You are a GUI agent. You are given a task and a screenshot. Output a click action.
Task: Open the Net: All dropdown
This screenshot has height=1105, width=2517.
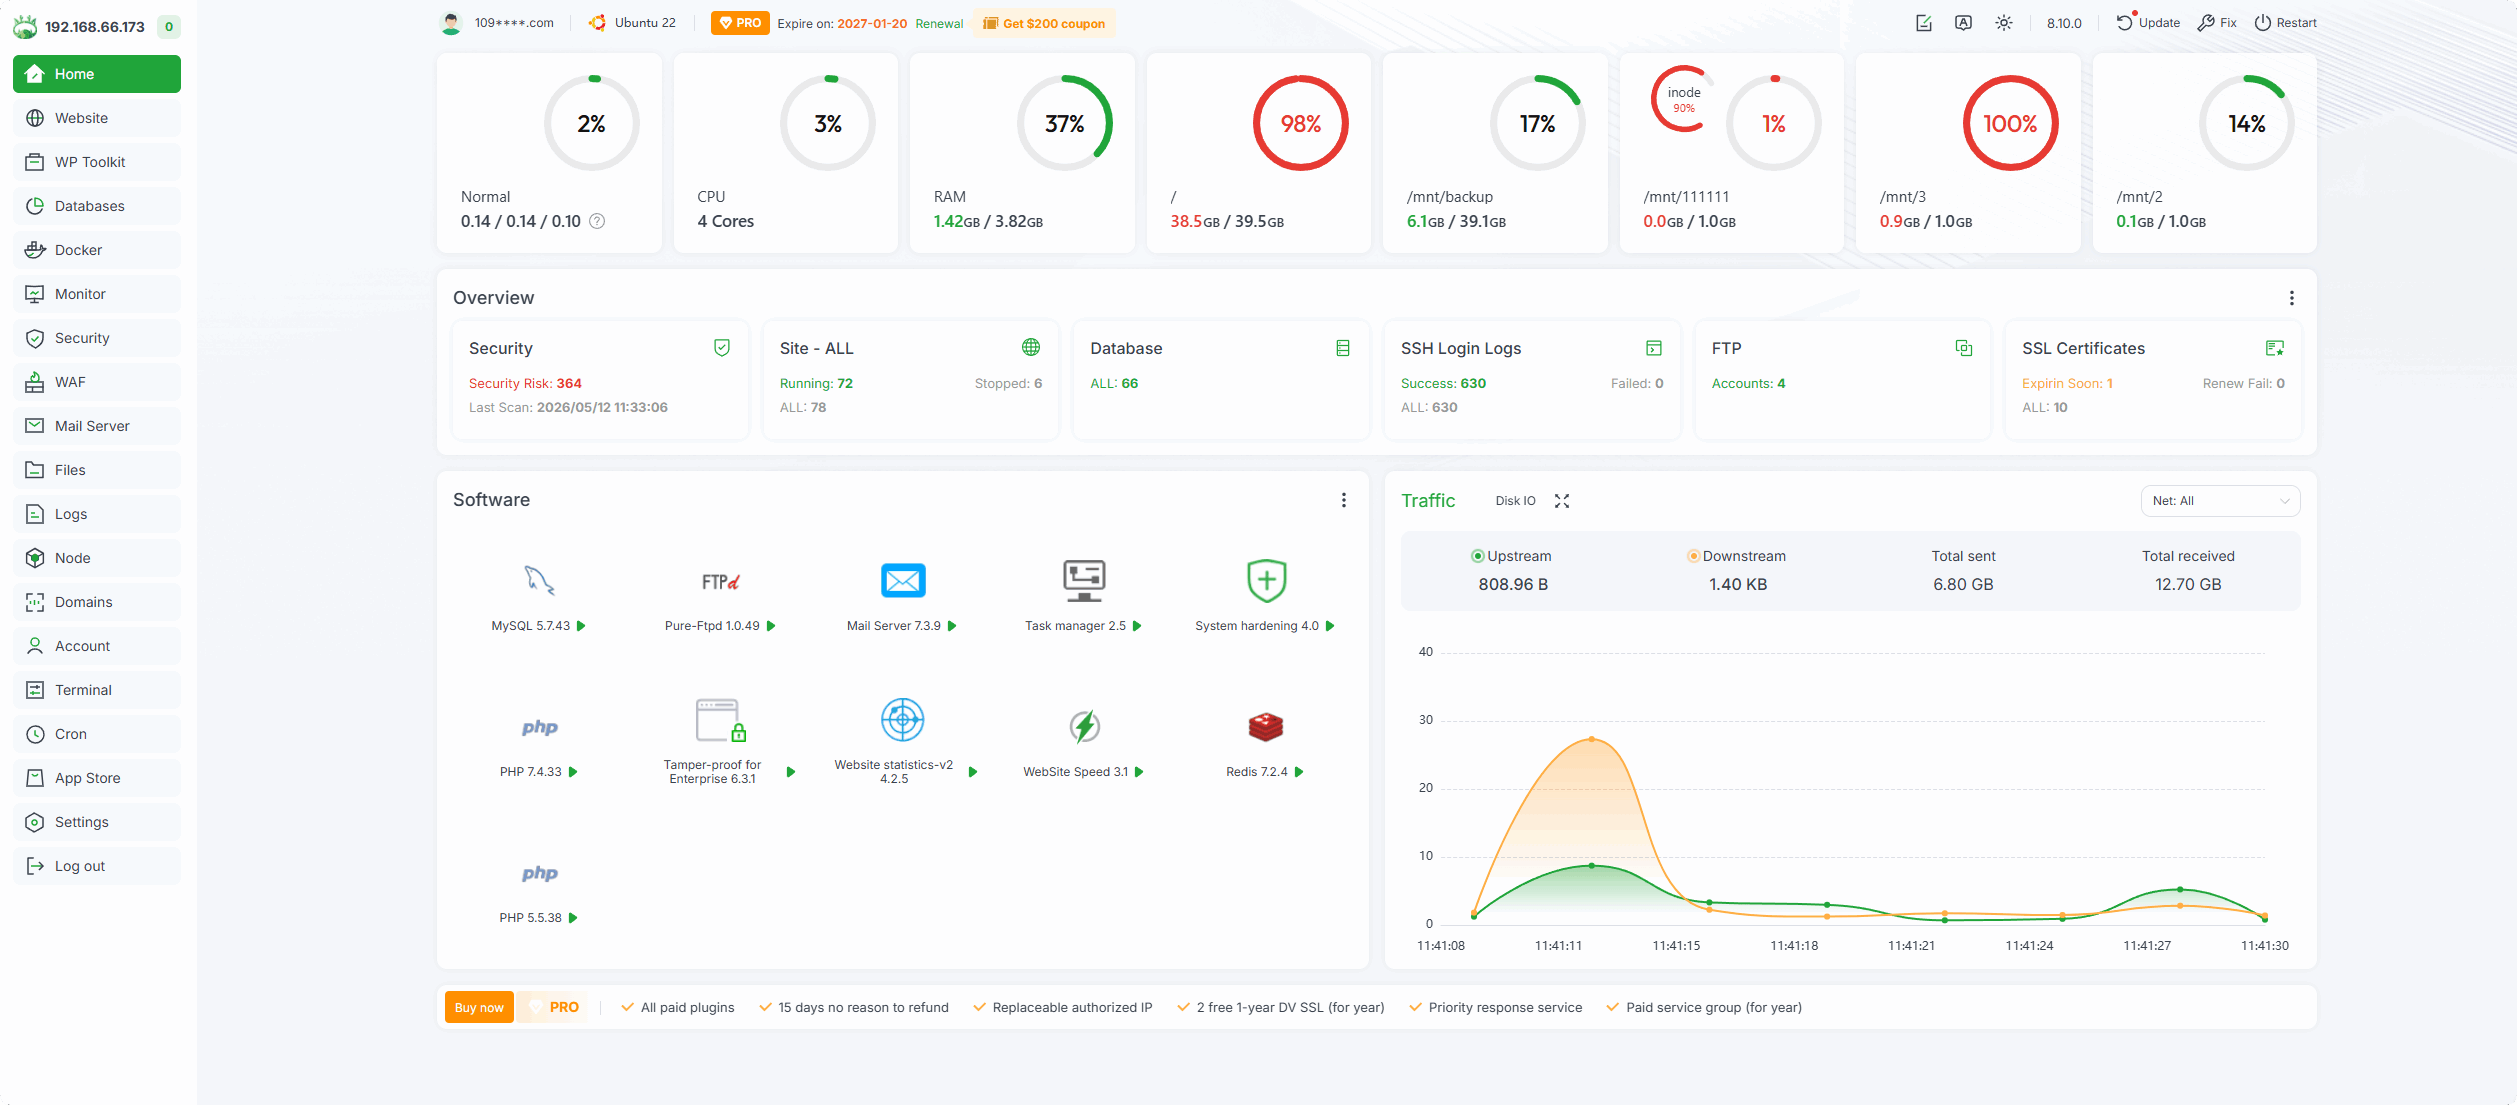pos(2220,501)
